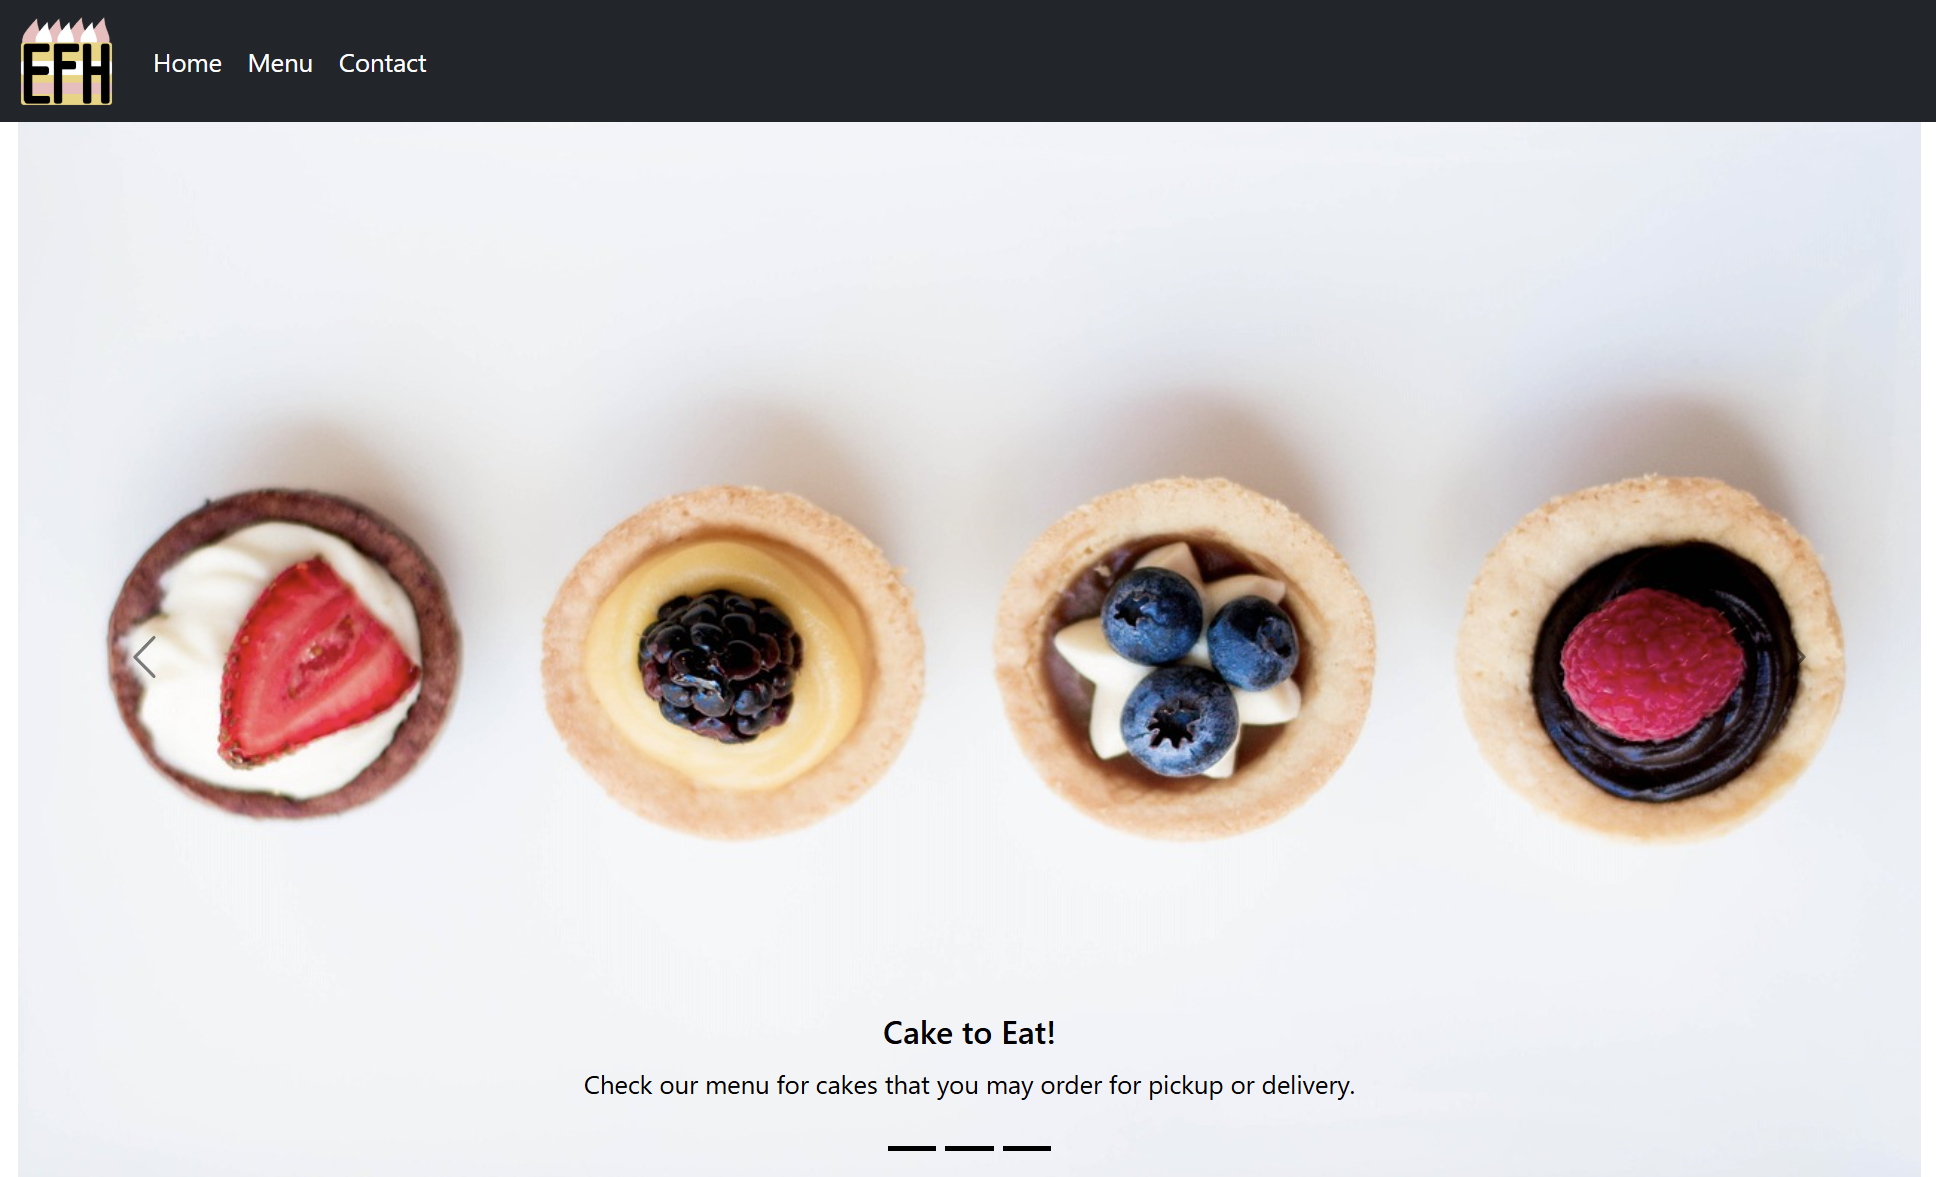Click the raspberry on the chocolate ganache tart
1936x1177 pixels.
(1652, 664)
